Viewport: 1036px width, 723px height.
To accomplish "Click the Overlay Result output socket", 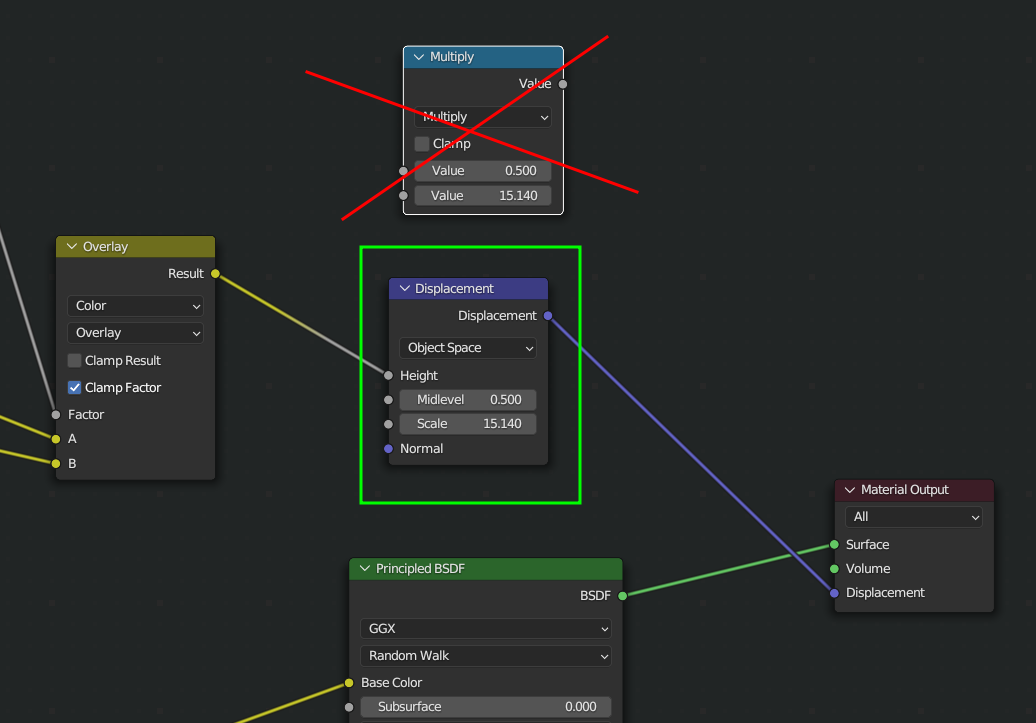I will [x=215, y=274].
